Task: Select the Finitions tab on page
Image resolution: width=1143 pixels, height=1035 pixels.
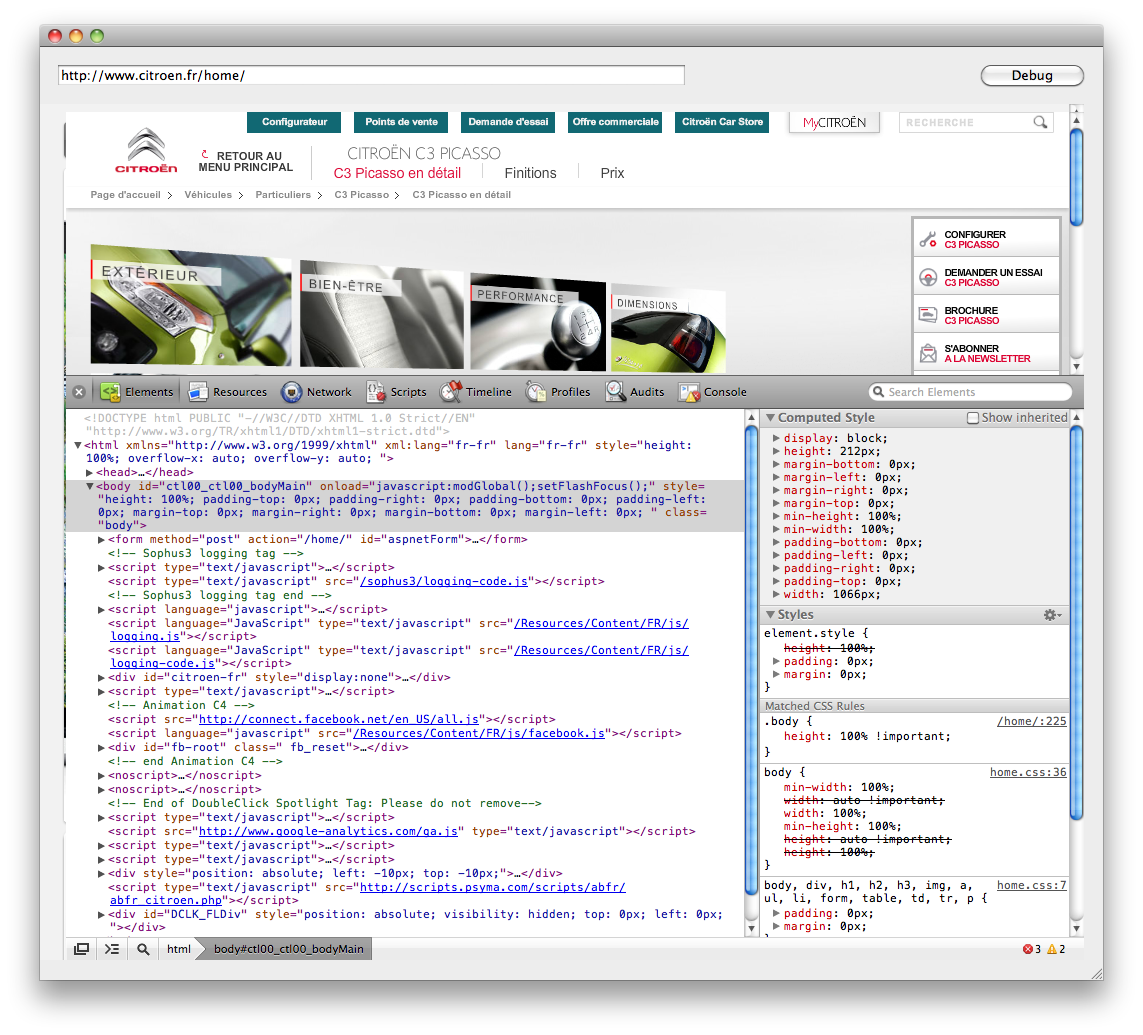Action: (x=530, y=173)
